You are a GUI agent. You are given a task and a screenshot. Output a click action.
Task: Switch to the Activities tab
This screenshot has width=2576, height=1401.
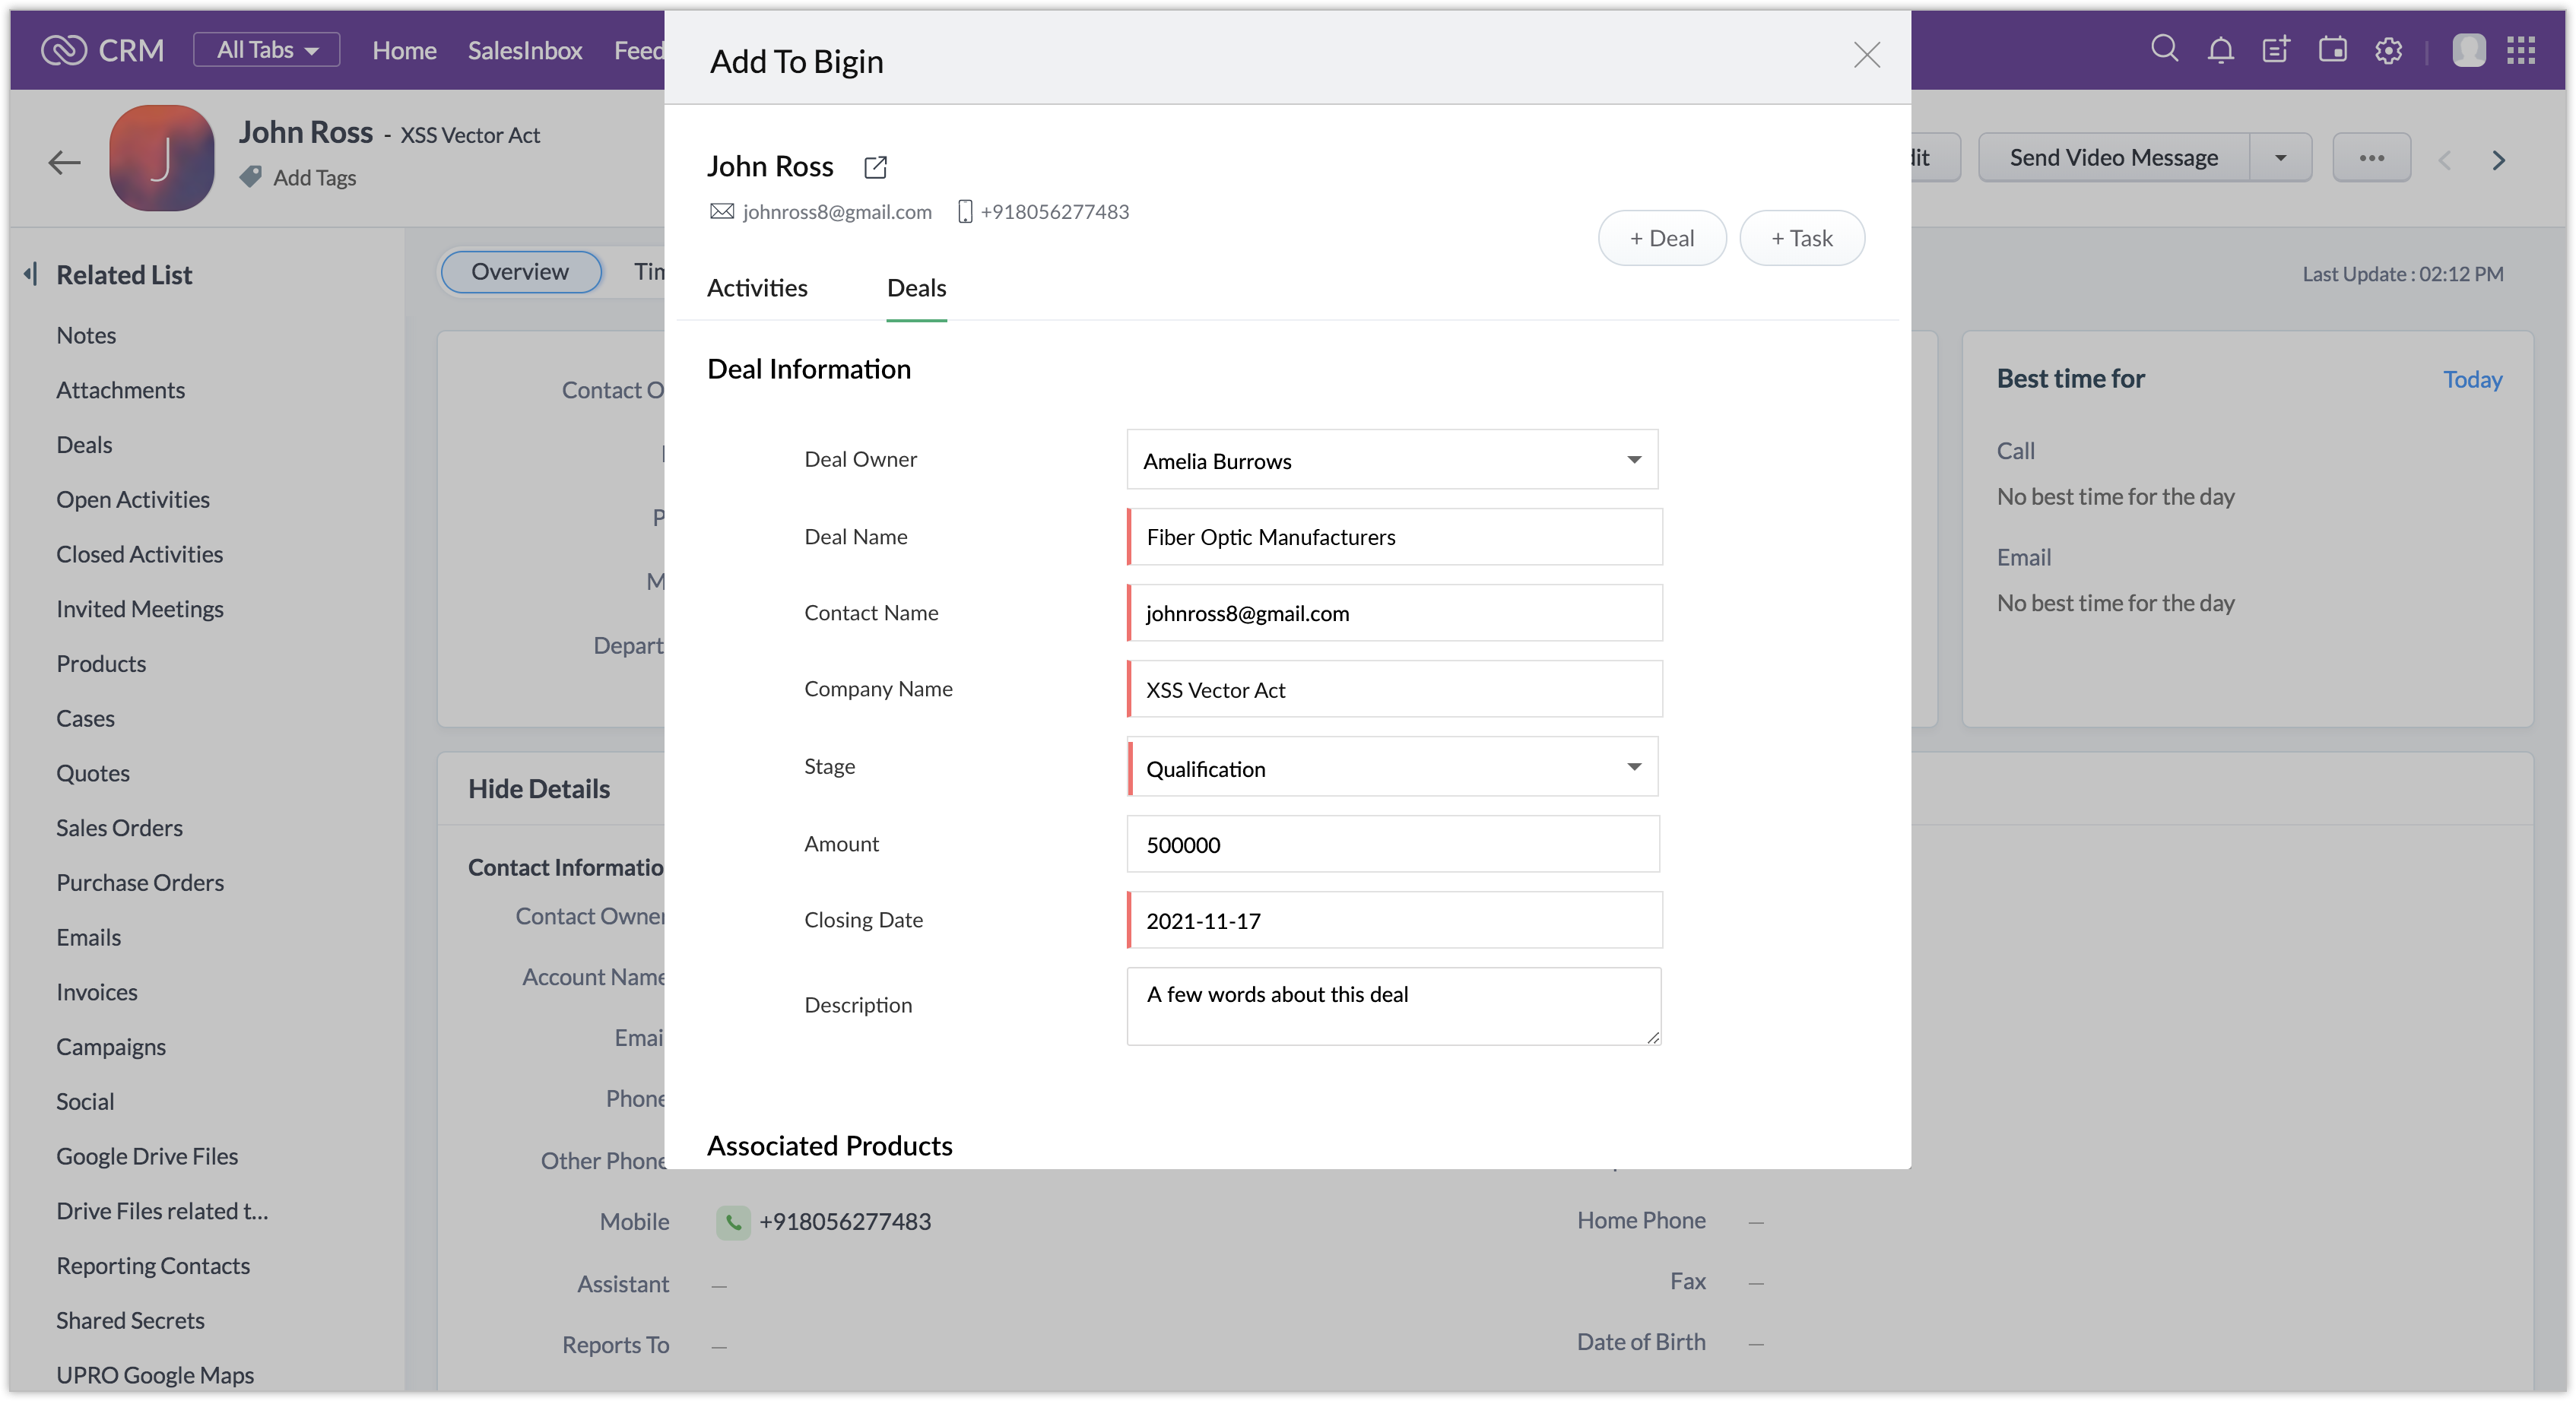coord(756,288)
